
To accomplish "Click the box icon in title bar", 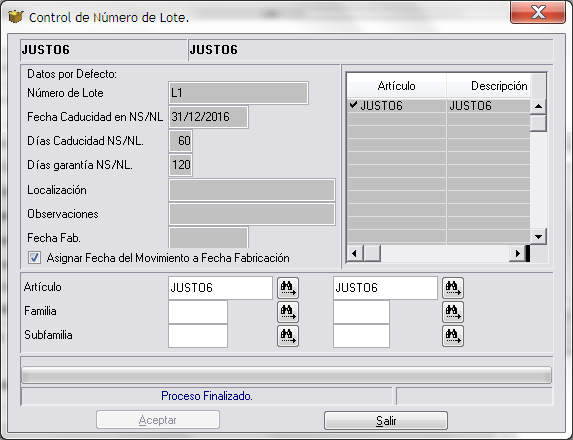I will coord(15,16).
